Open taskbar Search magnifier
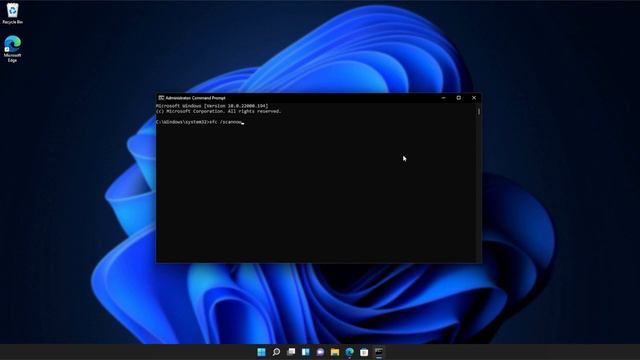The image size is (640, 360). click(x=276, y=352)
